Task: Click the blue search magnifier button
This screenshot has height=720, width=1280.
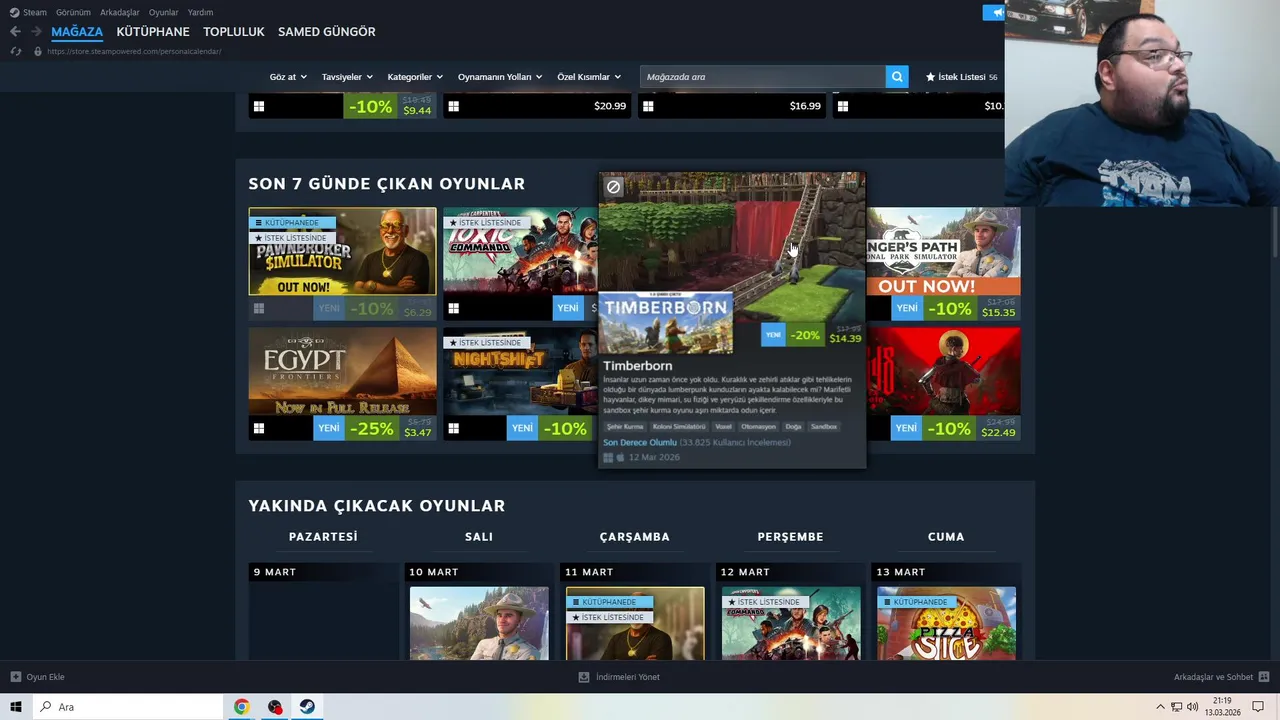Action: point(897,77)
